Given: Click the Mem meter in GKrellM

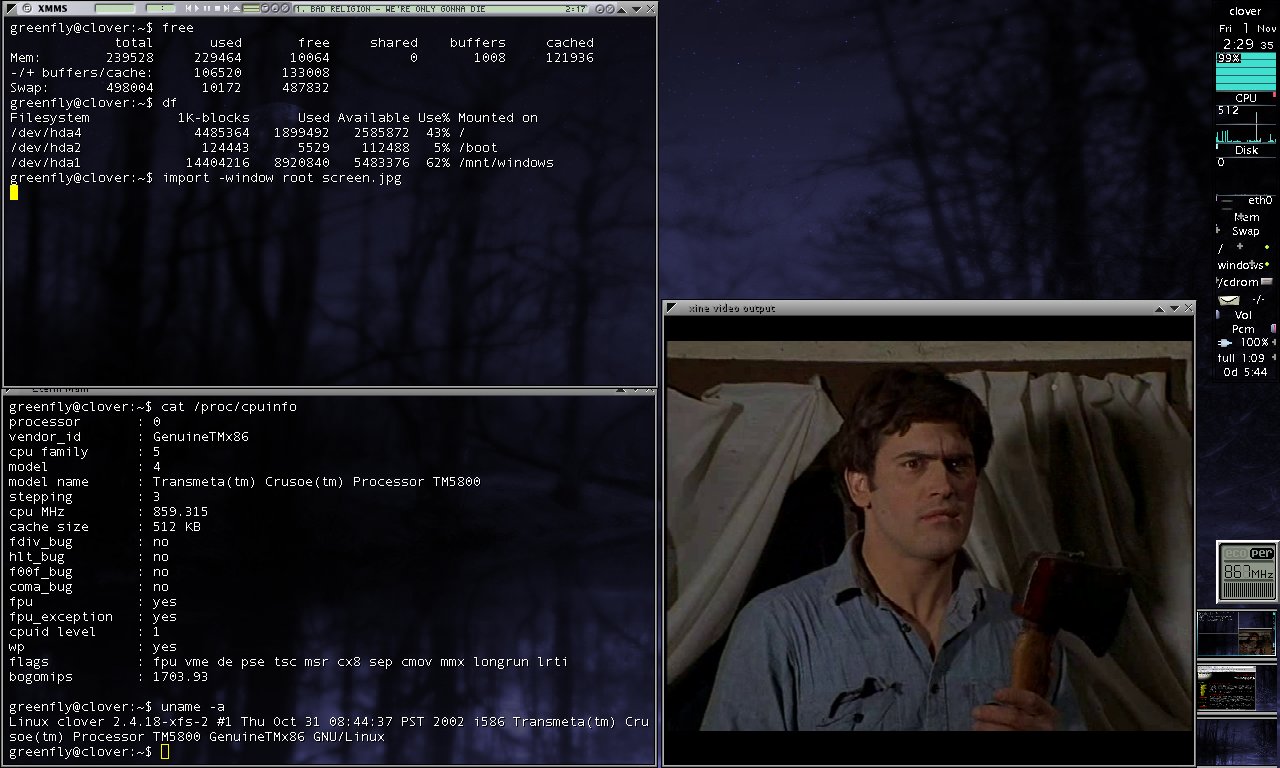Looking at the screenshot, I should click(x=1246, y=217).
